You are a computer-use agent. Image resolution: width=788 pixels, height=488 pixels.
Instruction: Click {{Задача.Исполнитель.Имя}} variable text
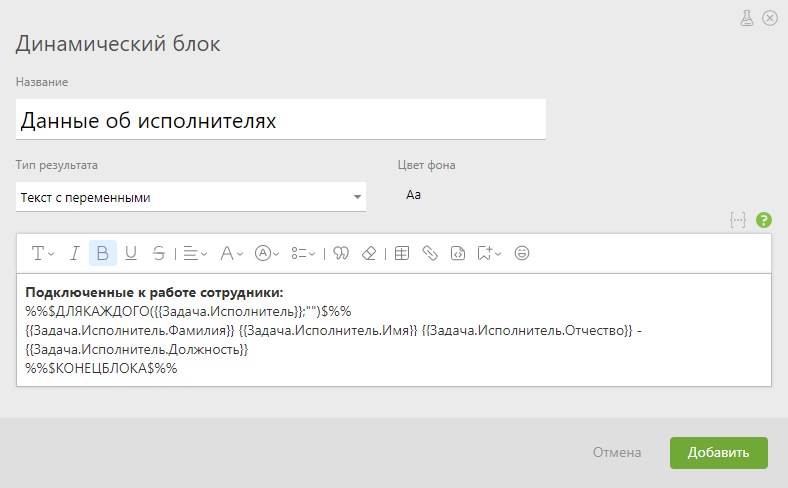pos(328,331)
